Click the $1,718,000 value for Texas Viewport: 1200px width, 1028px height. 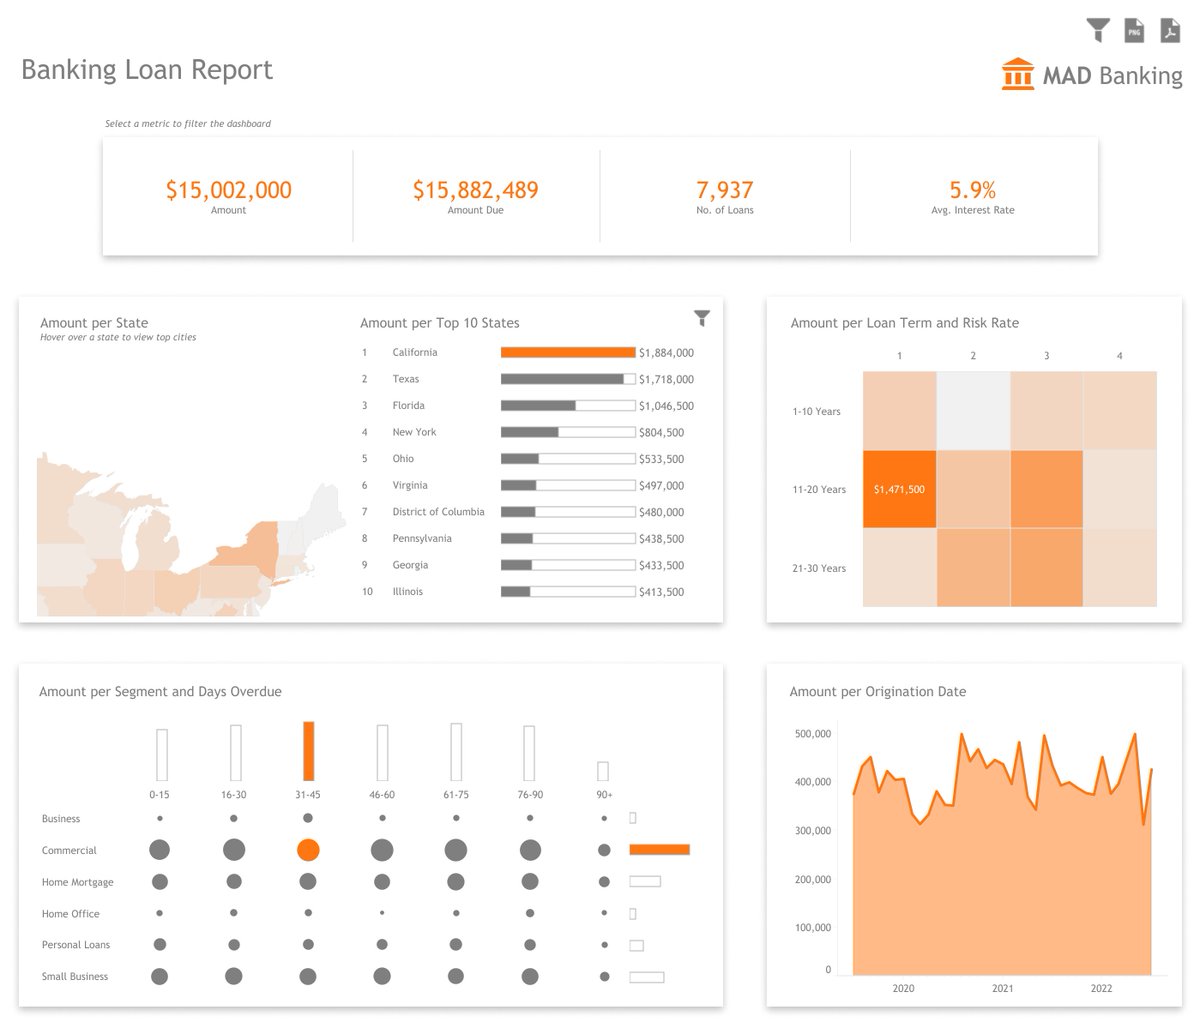click(x=666, y=380)
